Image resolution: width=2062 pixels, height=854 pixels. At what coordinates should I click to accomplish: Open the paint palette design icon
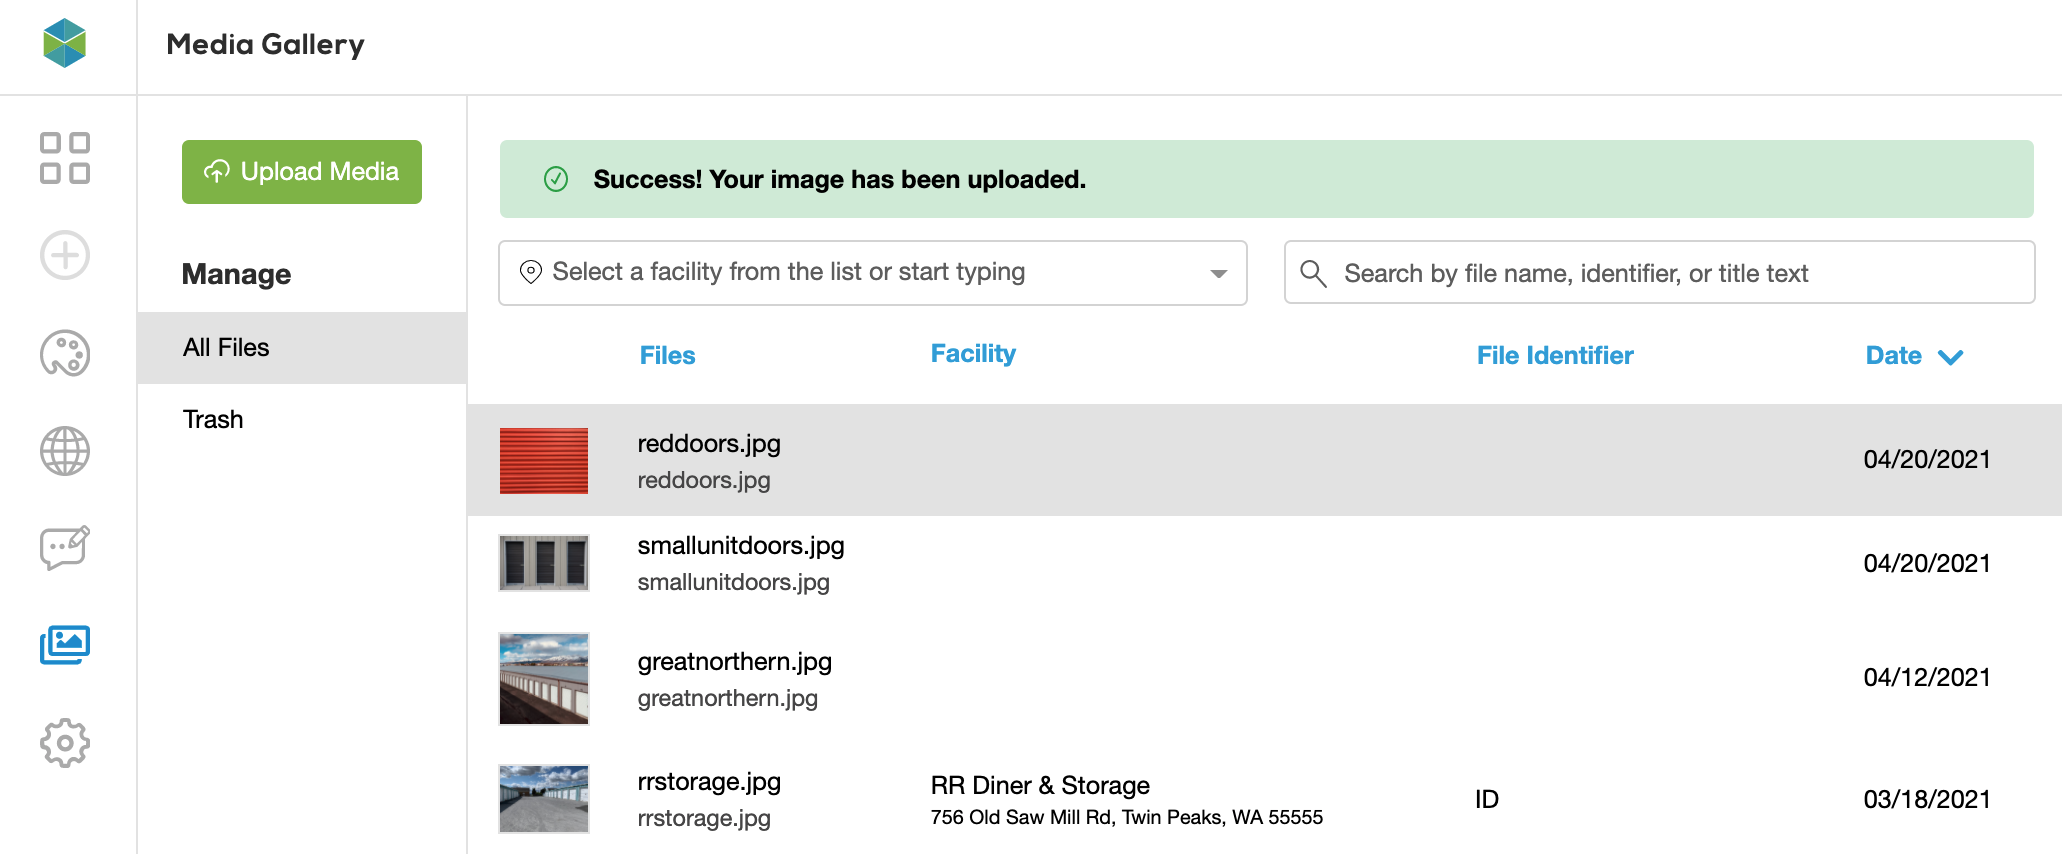pos(65,354)
